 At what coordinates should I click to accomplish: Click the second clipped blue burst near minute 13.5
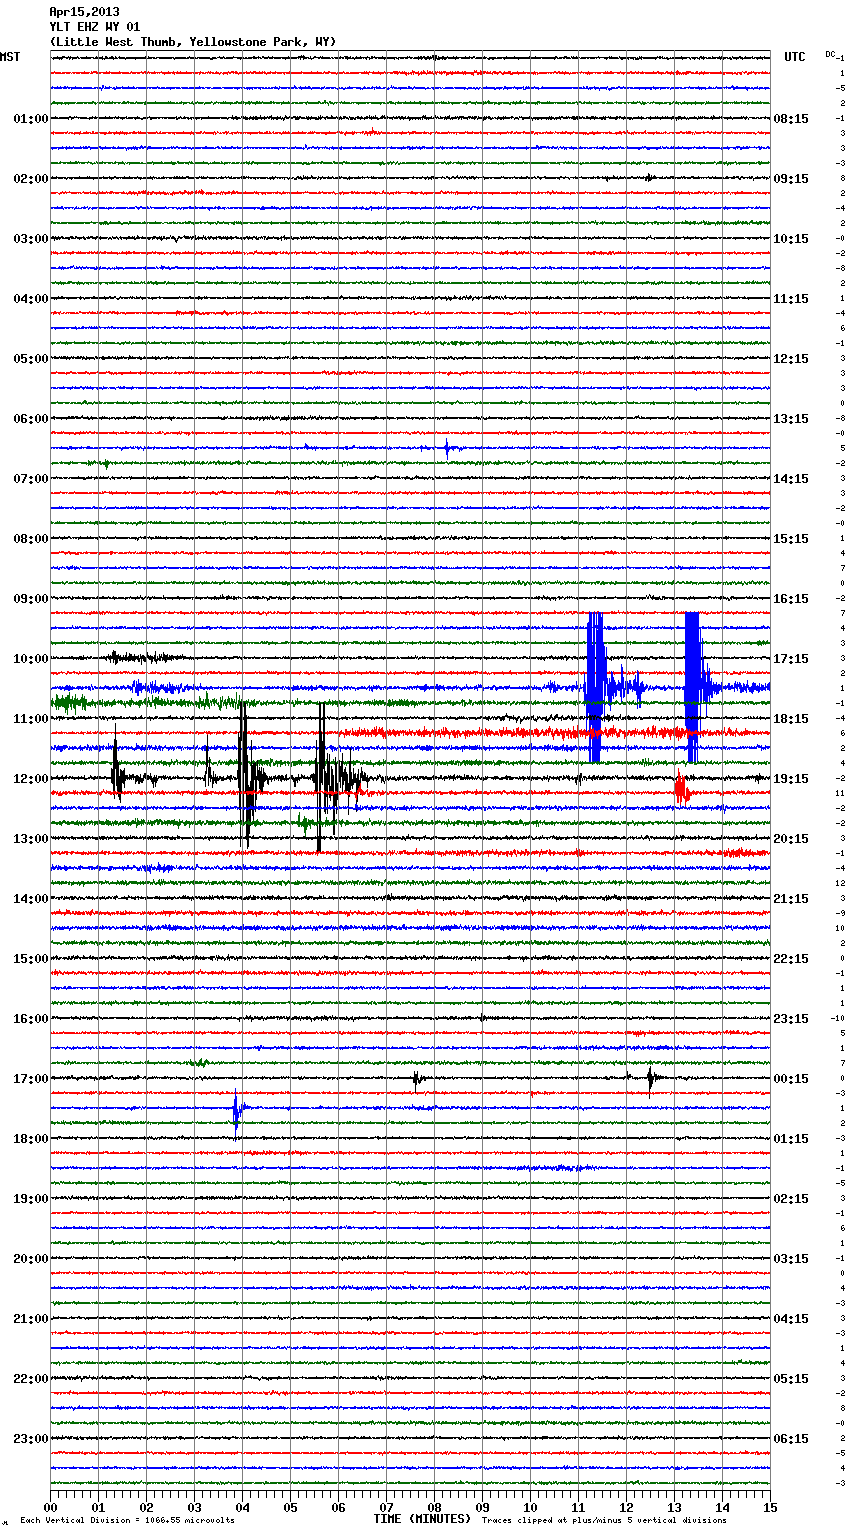pos(692,687)
